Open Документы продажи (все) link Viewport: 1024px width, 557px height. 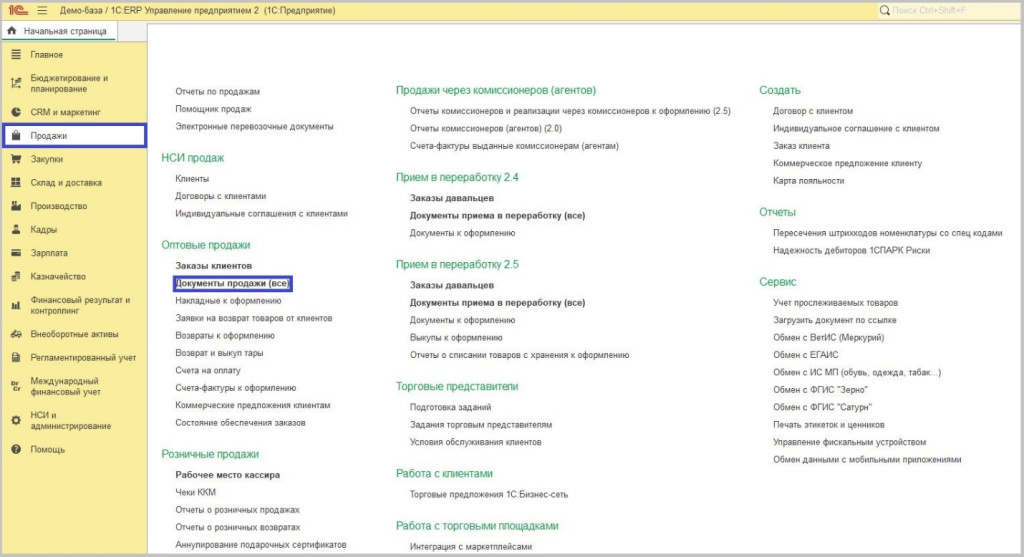(232, 284)
